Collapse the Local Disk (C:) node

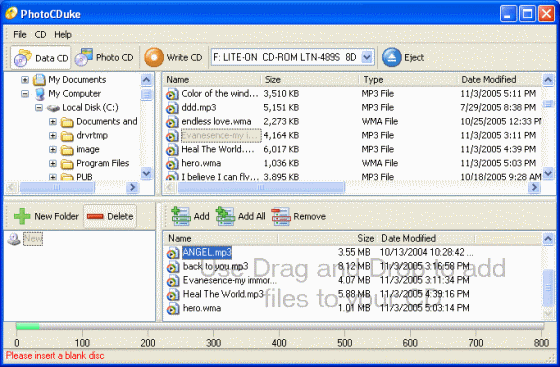(39, 107)
